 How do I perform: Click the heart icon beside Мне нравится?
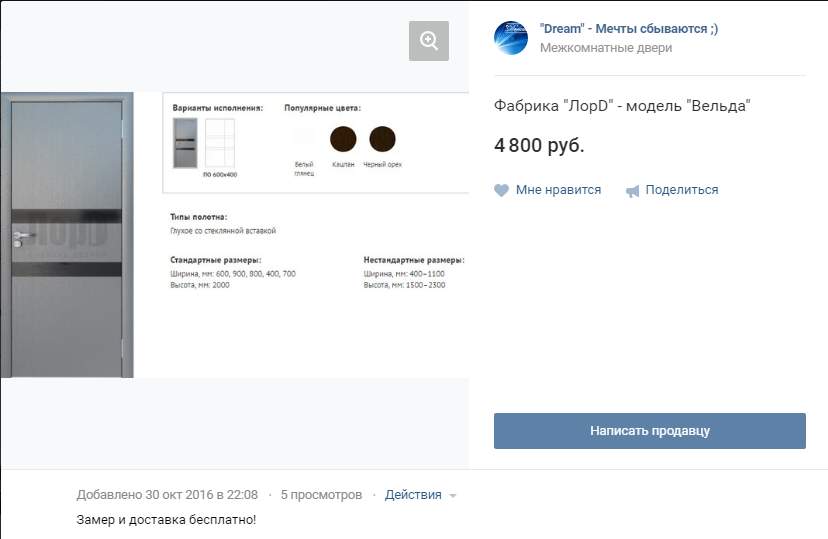coord(501,190)
